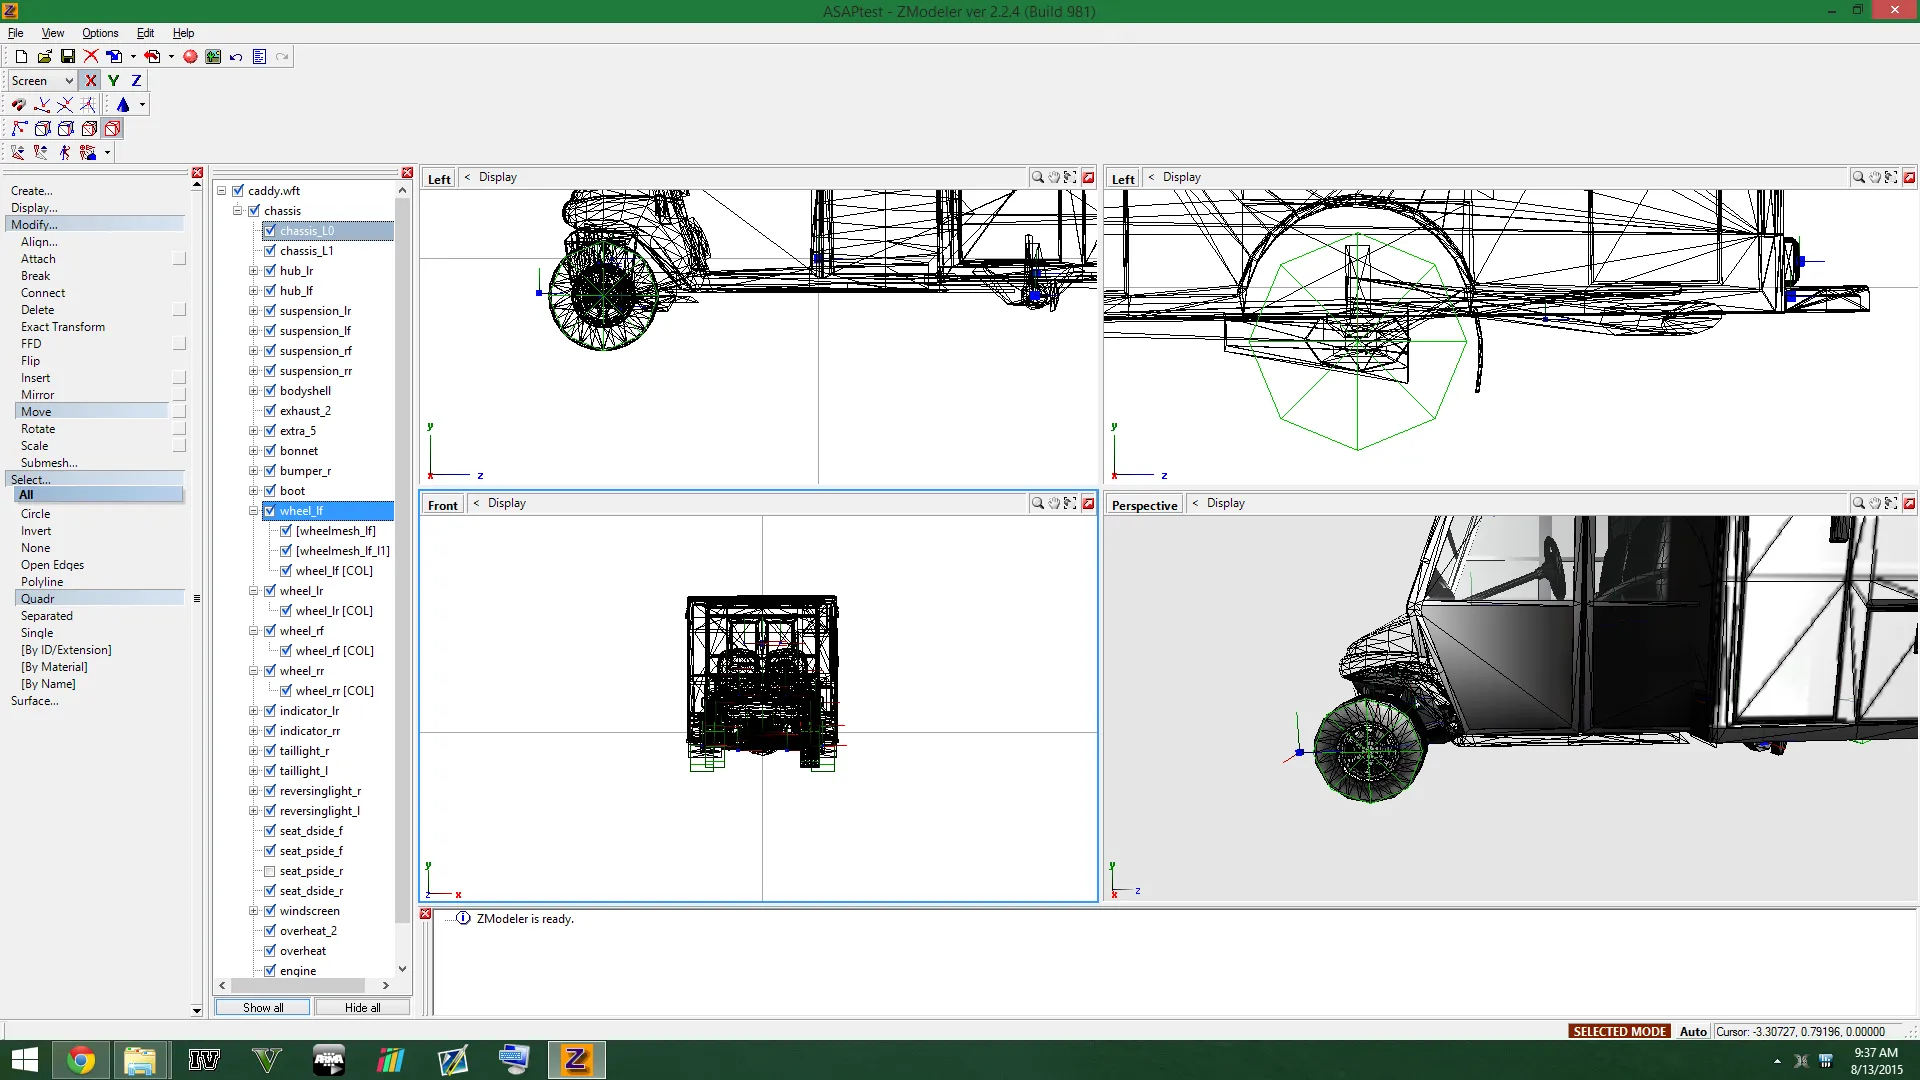Click the Import file toolbar icon
This screenshot has width=1920, height=1080.
[114, 57]
